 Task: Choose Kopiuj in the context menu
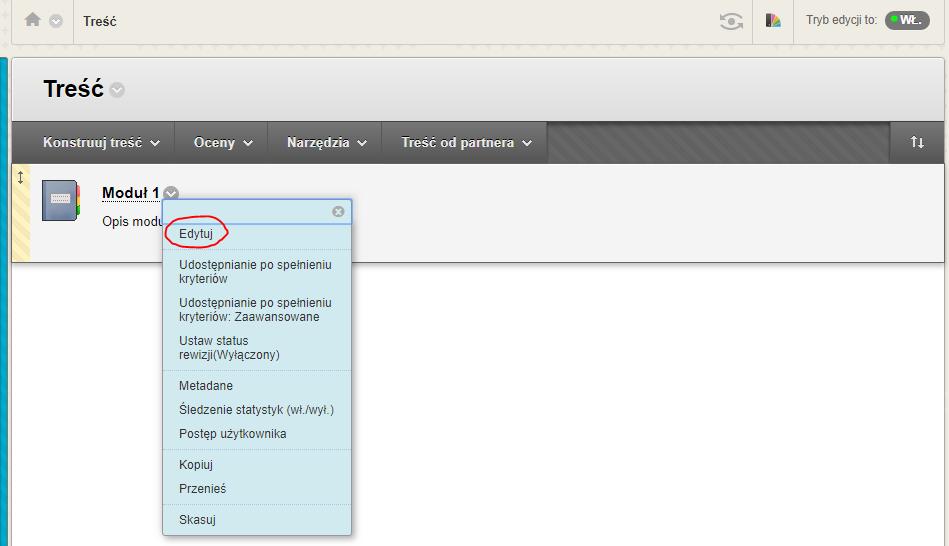click(x=196, y=465)
